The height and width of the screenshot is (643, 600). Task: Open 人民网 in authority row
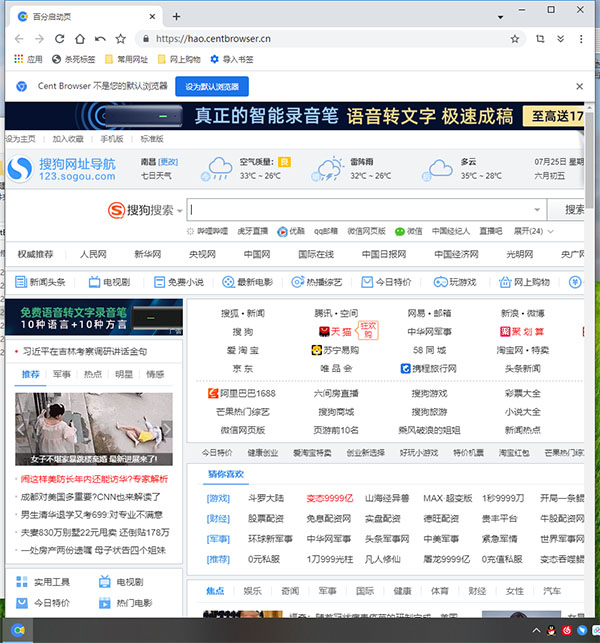click(93, 254)
